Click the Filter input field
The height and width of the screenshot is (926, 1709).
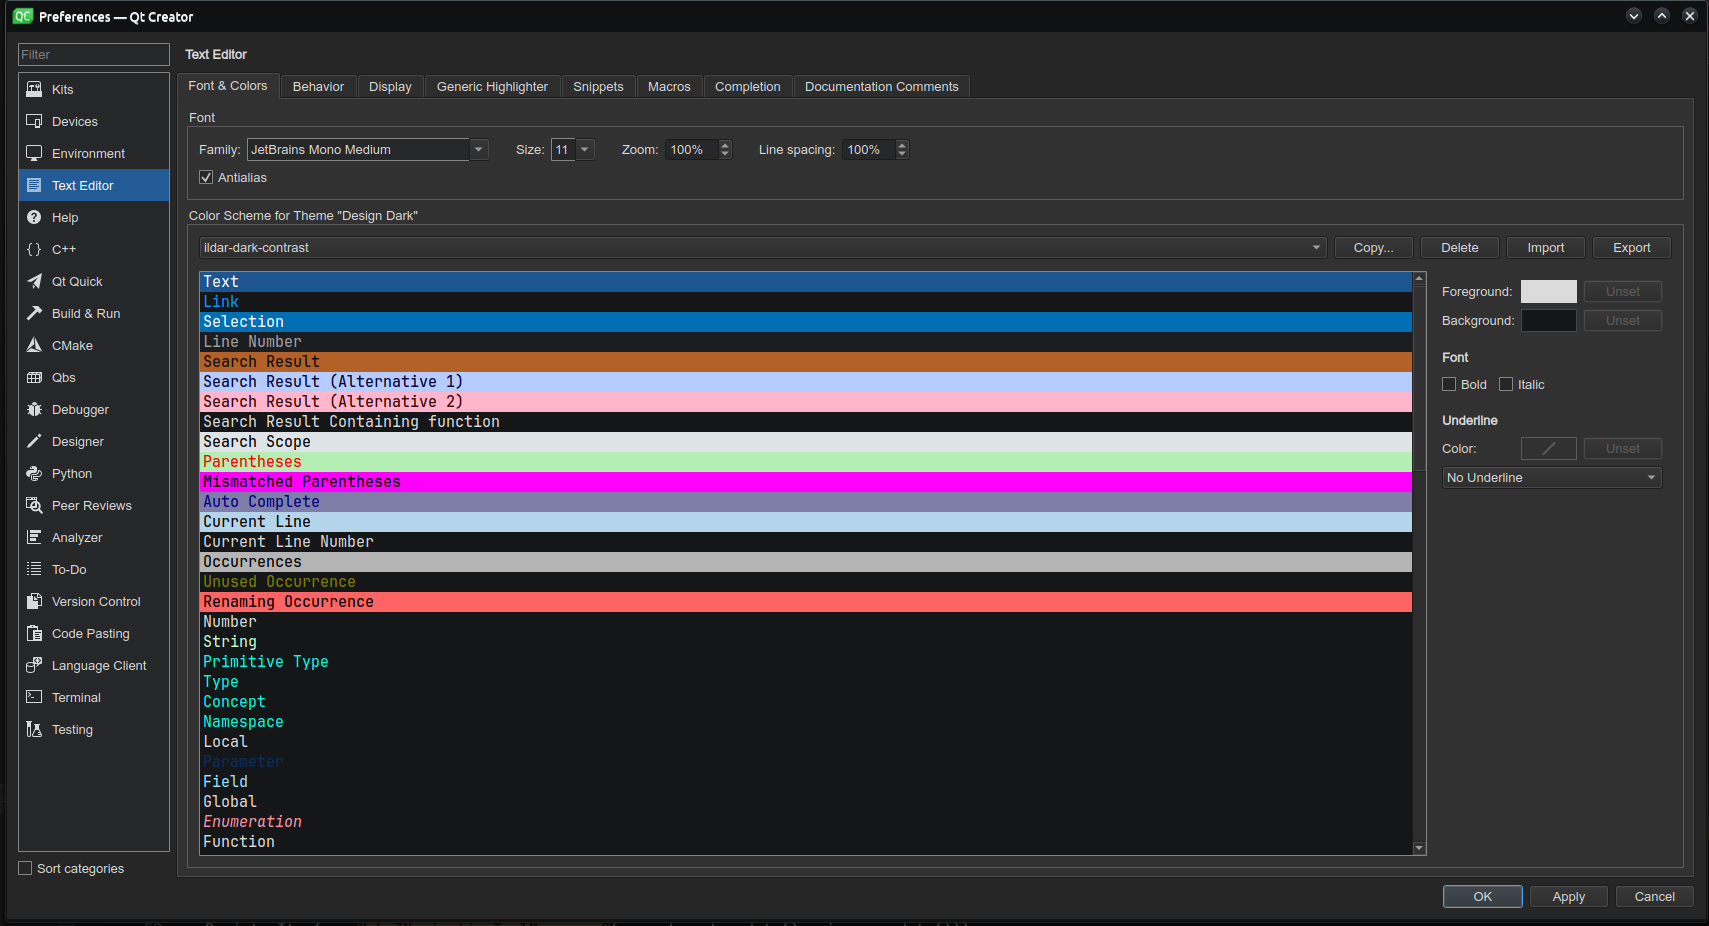pos(94,54)
